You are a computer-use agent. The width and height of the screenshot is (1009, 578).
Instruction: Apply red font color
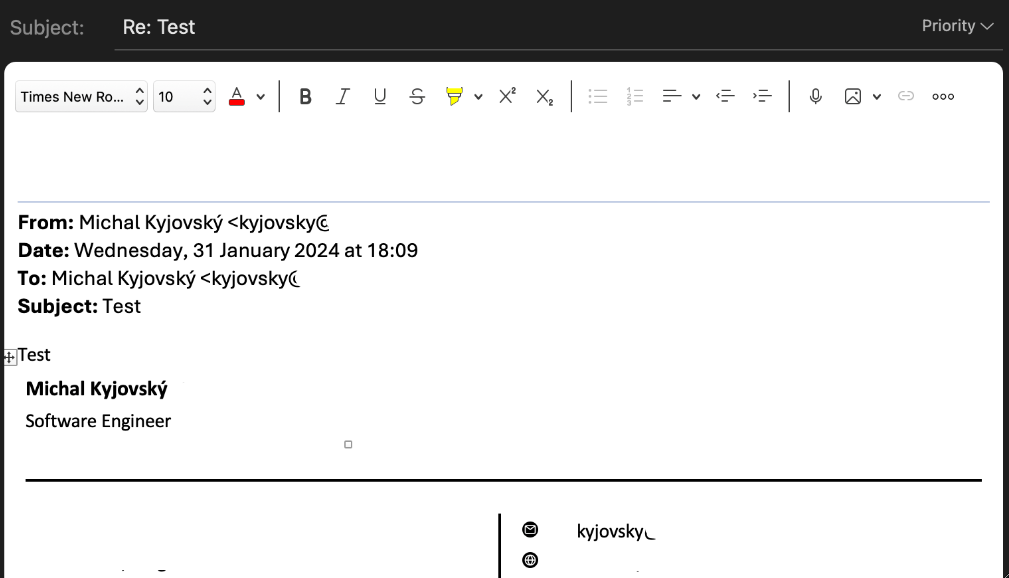pyautogui.click(x=237, y=97)
